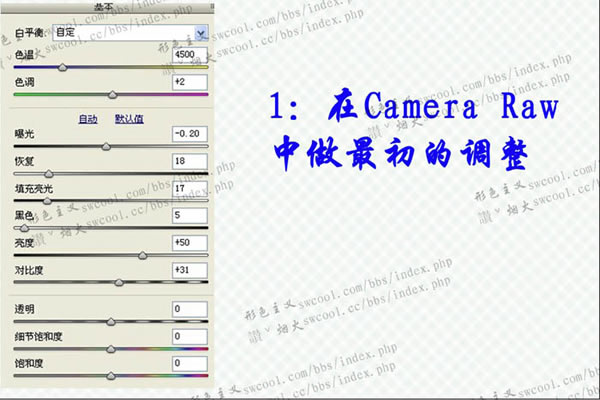Click the 填充亮光 fill light slider handle
The image size is (600, 400).
coord(47,201)
